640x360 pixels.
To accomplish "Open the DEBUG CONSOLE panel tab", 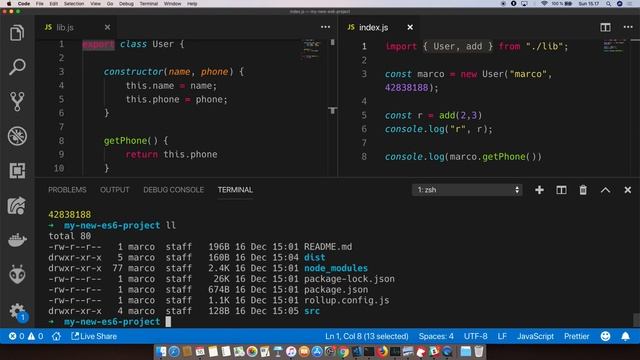I will coord(173,190).
